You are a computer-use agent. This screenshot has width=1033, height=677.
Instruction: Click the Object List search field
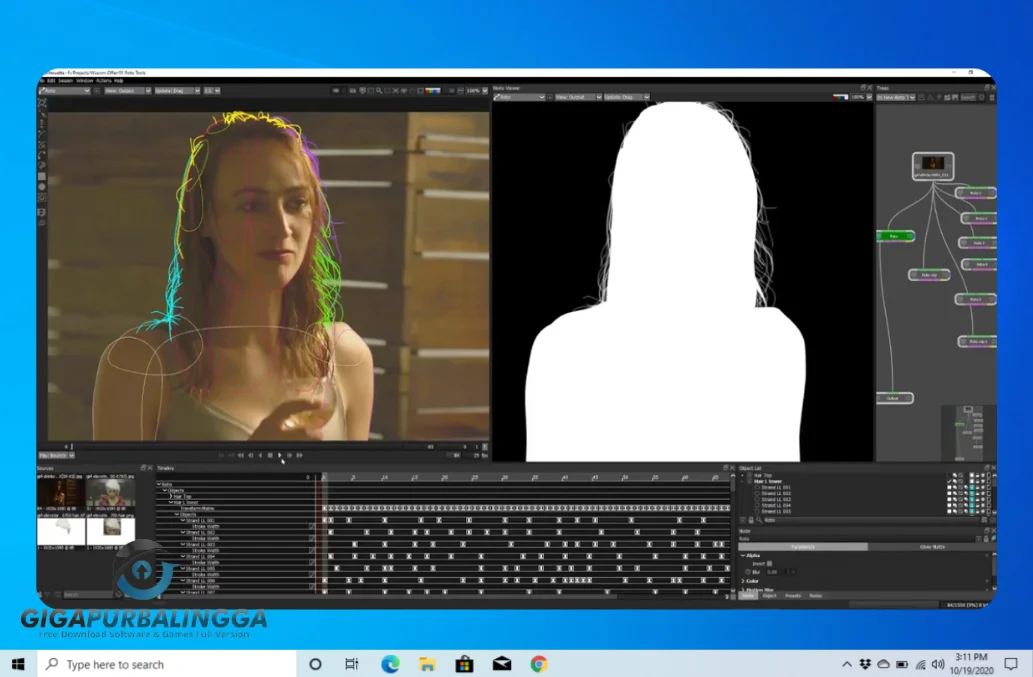[x=870, y=520]
